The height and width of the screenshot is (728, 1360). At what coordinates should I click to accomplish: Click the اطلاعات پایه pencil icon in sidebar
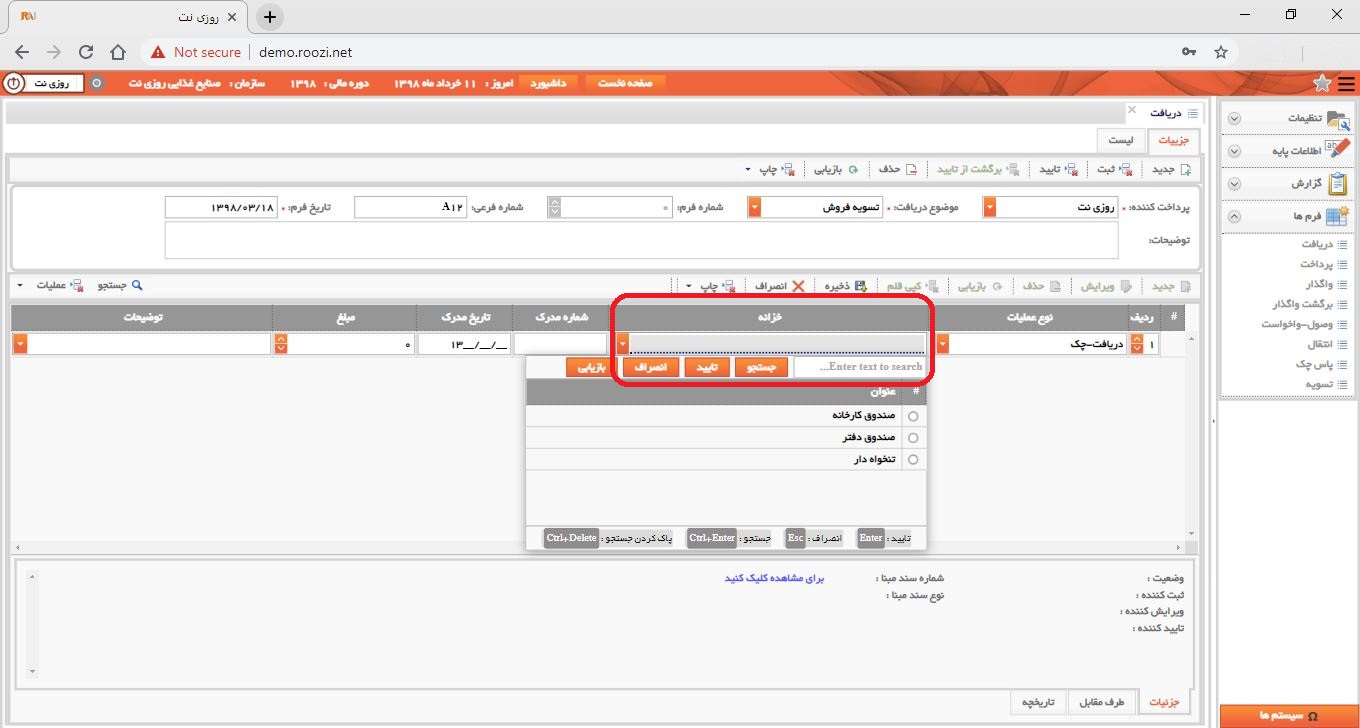pos(1338,150)
